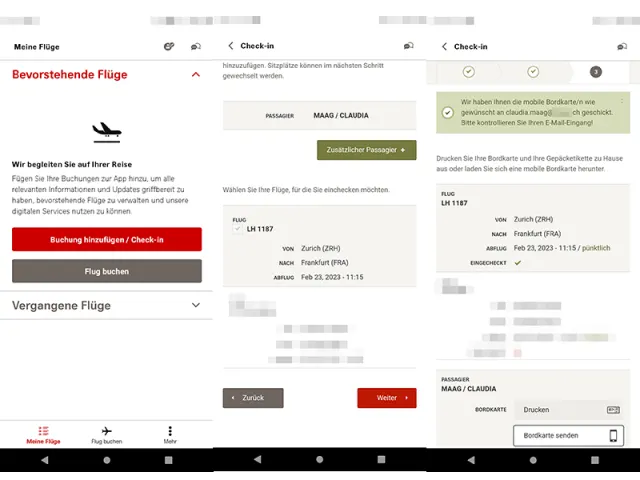Open the coin/miles icon in Meine Flüge header

coord(169,47)
